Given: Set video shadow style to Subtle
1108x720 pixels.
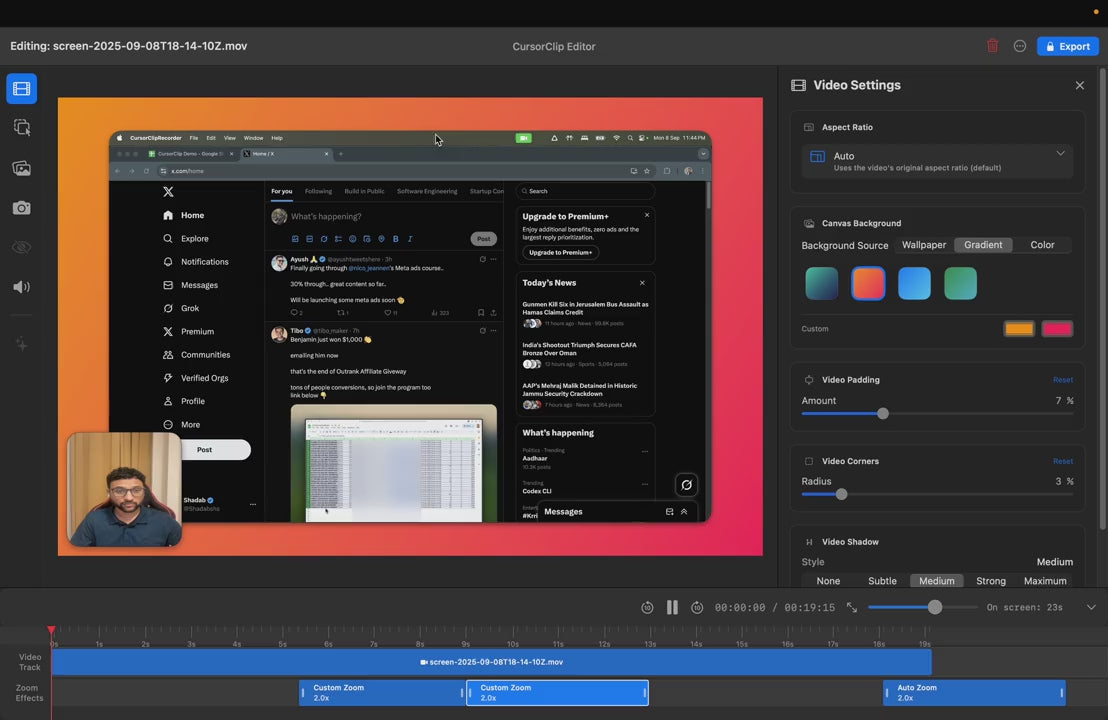Looking at the screenshot, I should pos(882,581).
